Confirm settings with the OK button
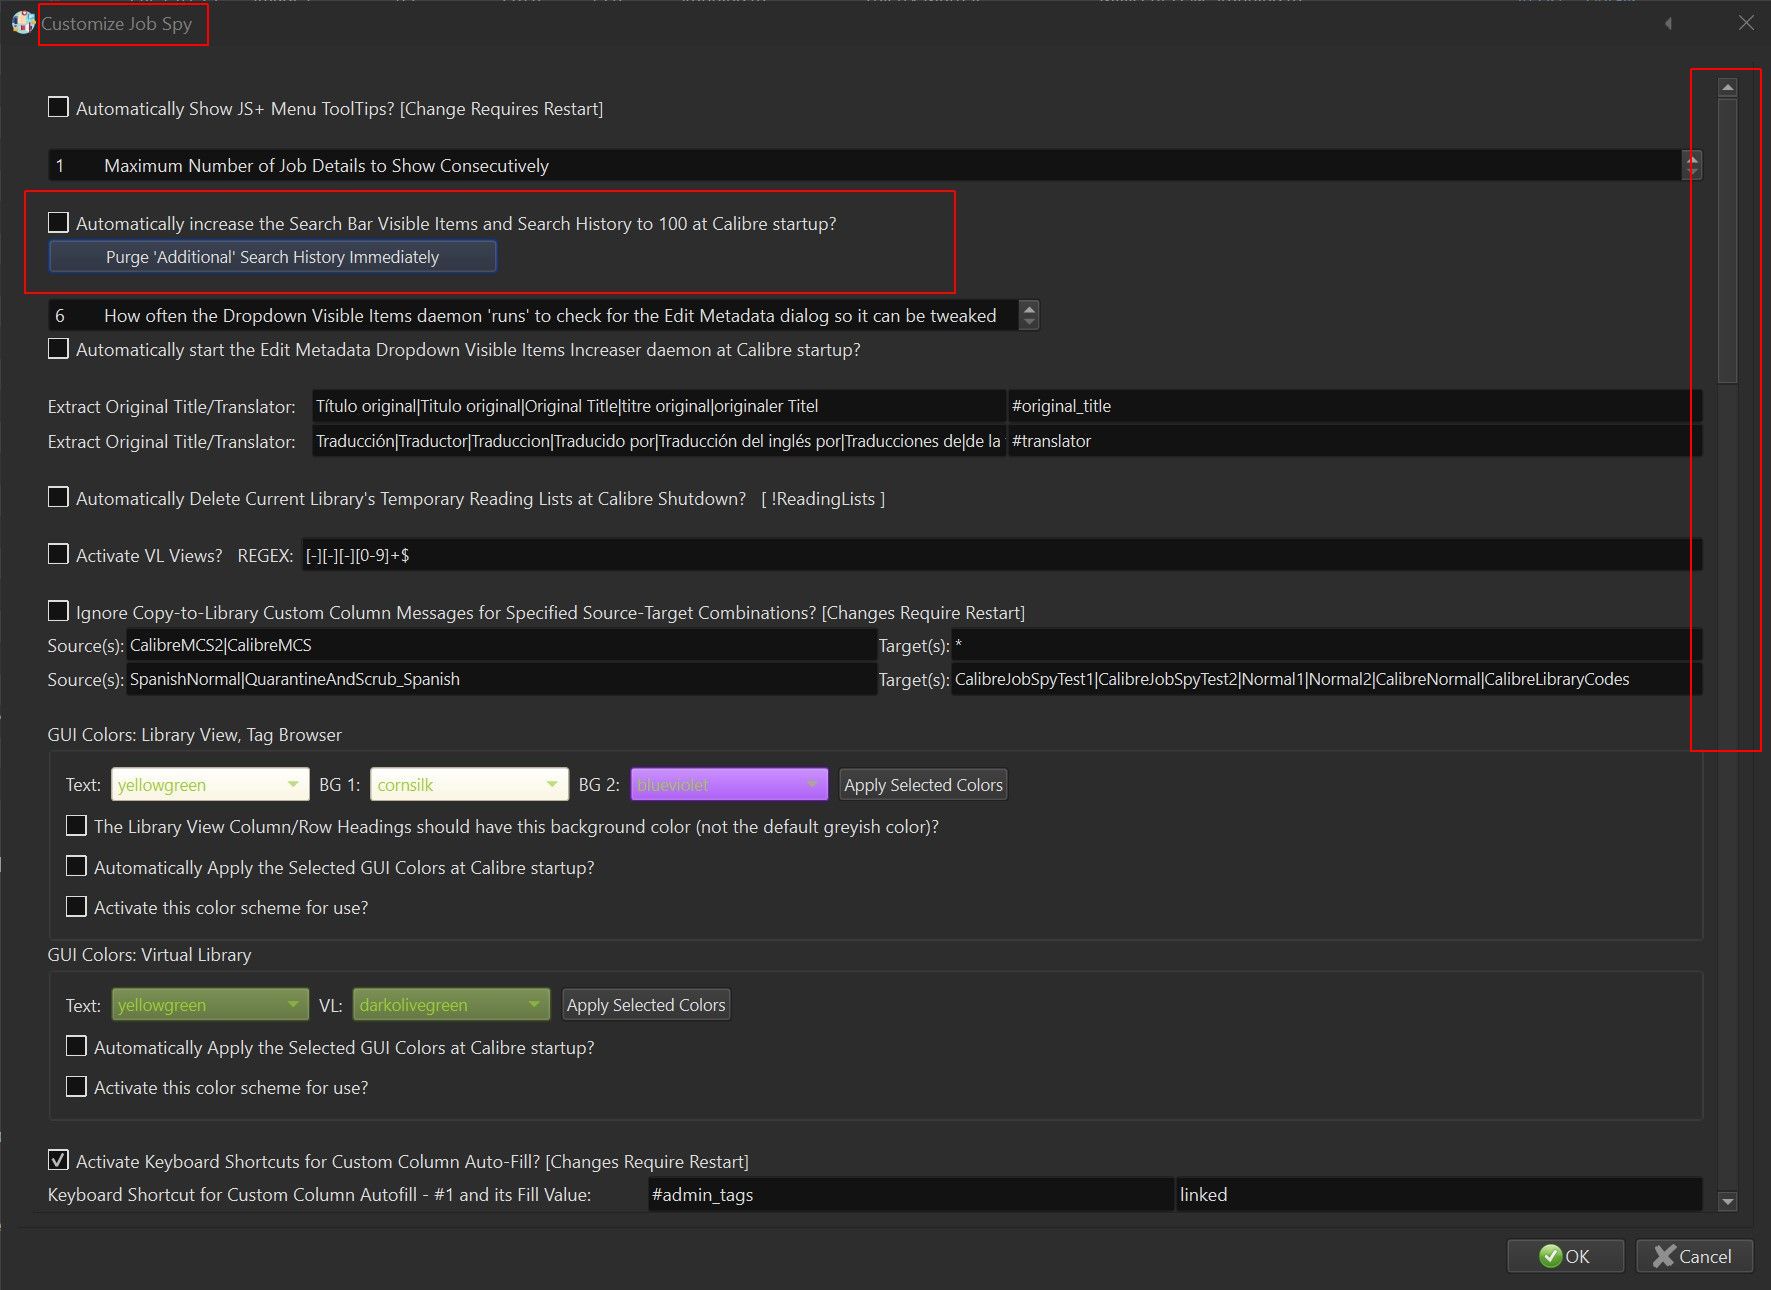The width and height of the screenshot is (1771, 1290). pos(1565,1256)
